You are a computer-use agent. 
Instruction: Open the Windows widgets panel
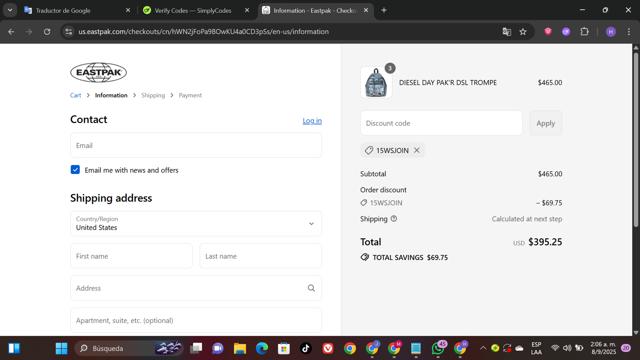[x=14, y=348]
